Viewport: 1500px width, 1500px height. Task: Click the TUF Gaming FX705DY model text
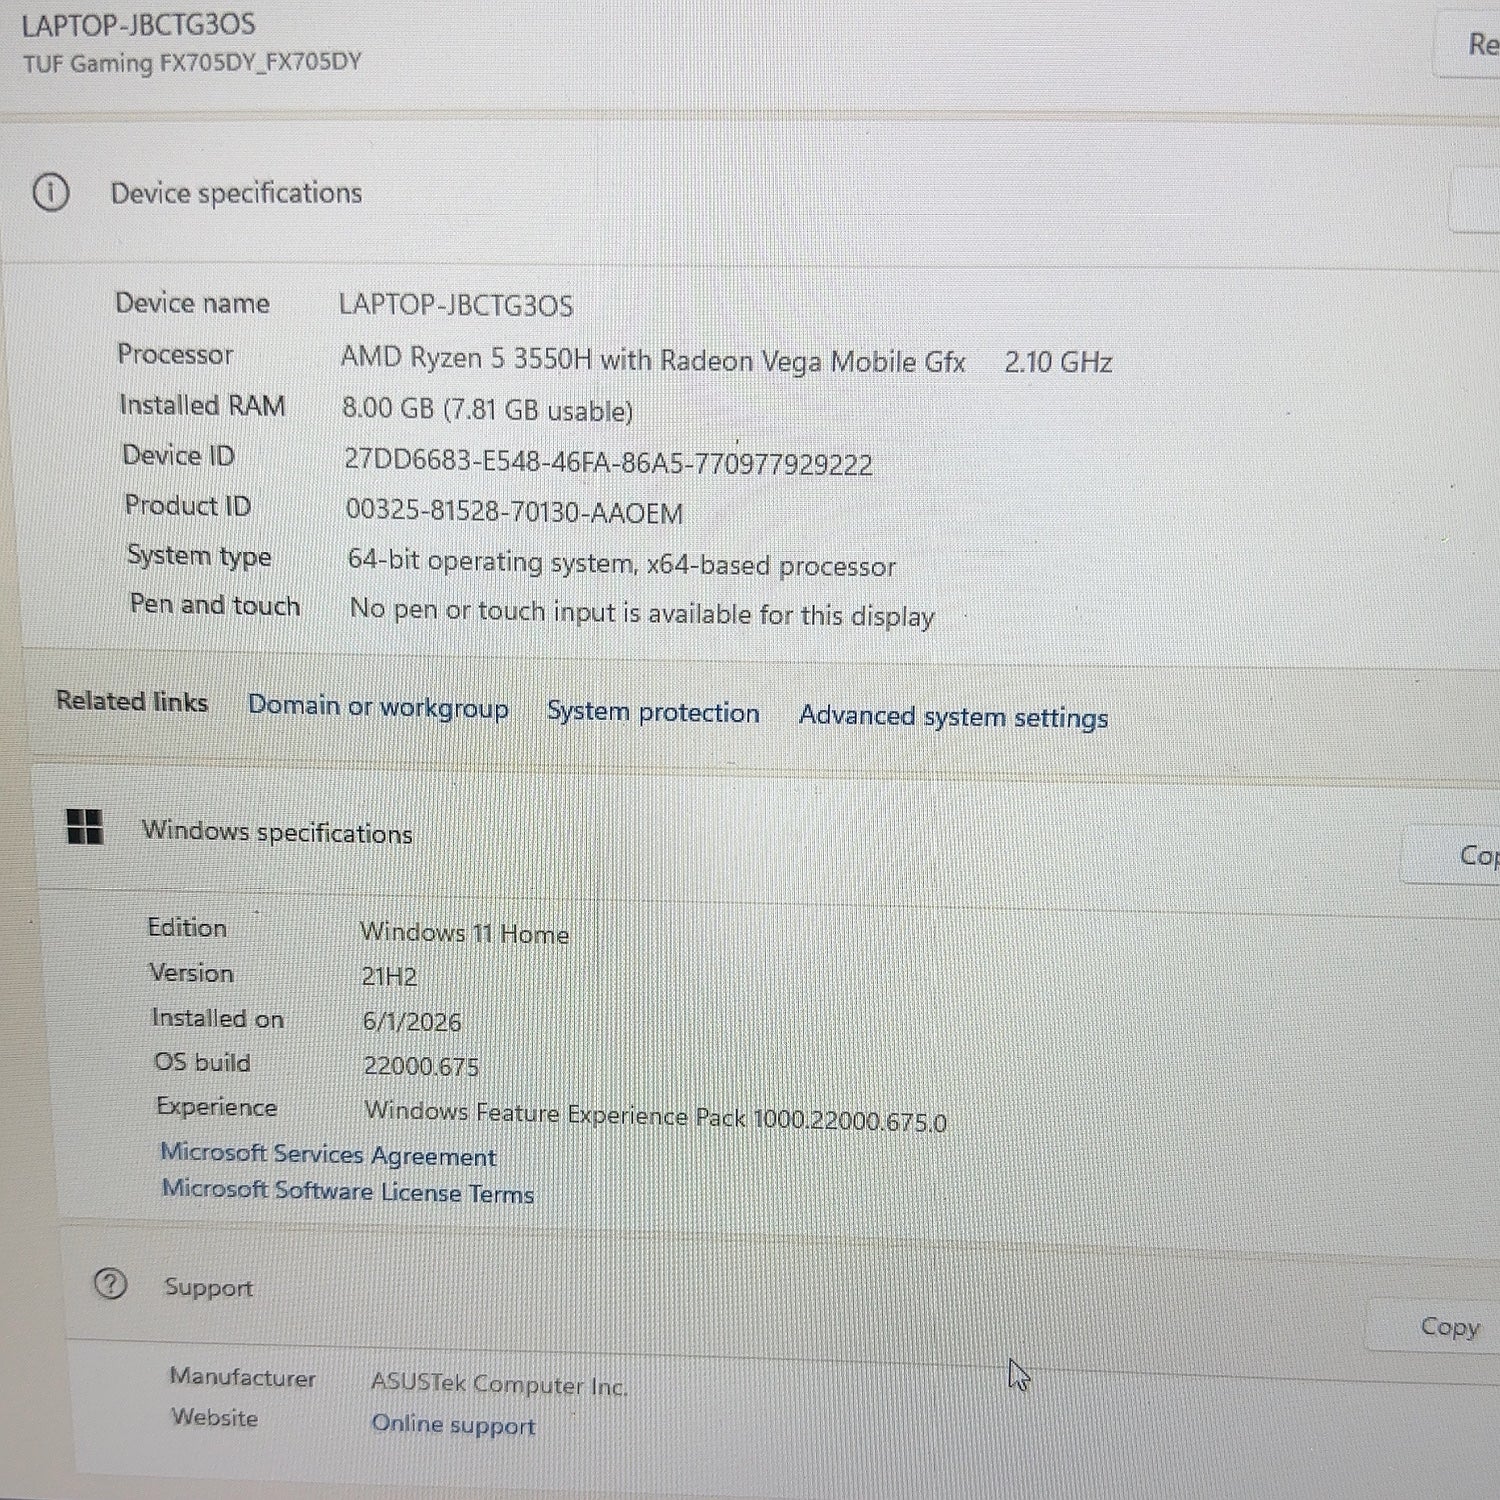(x=191, y=62)
